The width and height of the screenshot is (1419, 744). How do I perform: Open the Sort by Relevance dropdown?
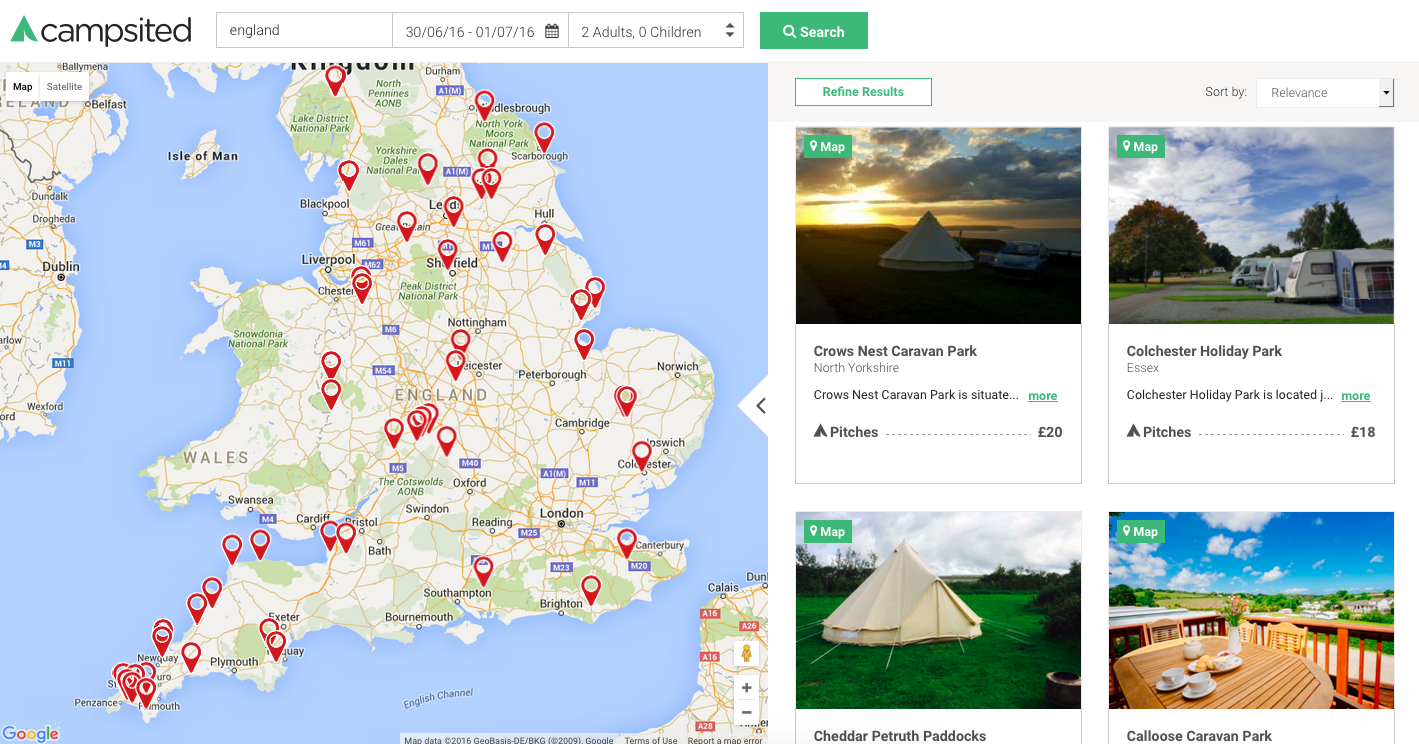[1324, 92]
